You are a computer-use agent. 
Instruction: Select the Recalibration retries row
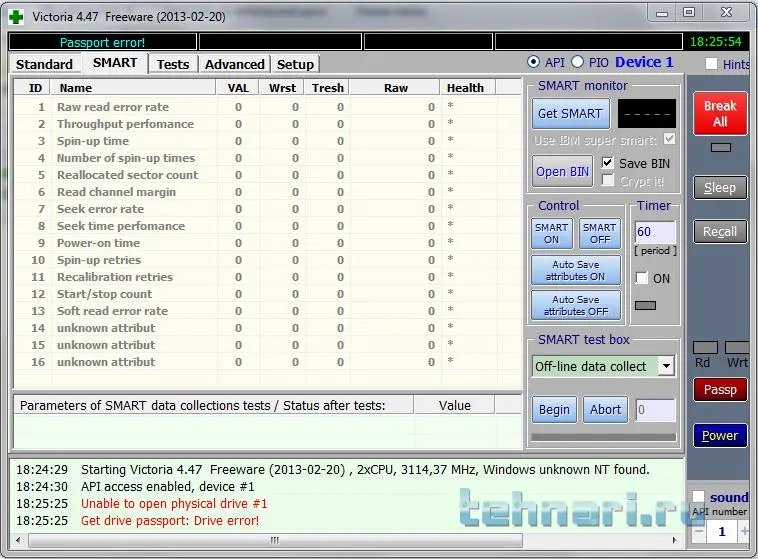point(268,277)
